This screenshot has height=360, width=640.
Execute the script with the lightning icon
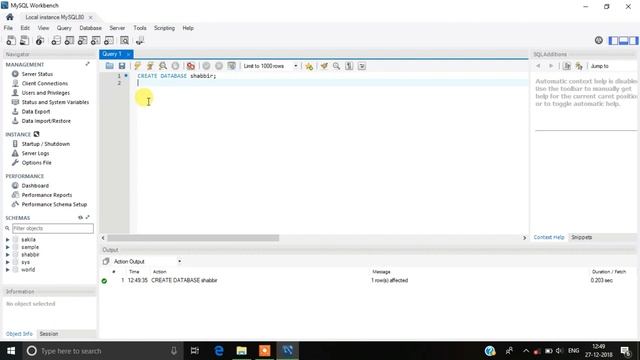point(138,66)
